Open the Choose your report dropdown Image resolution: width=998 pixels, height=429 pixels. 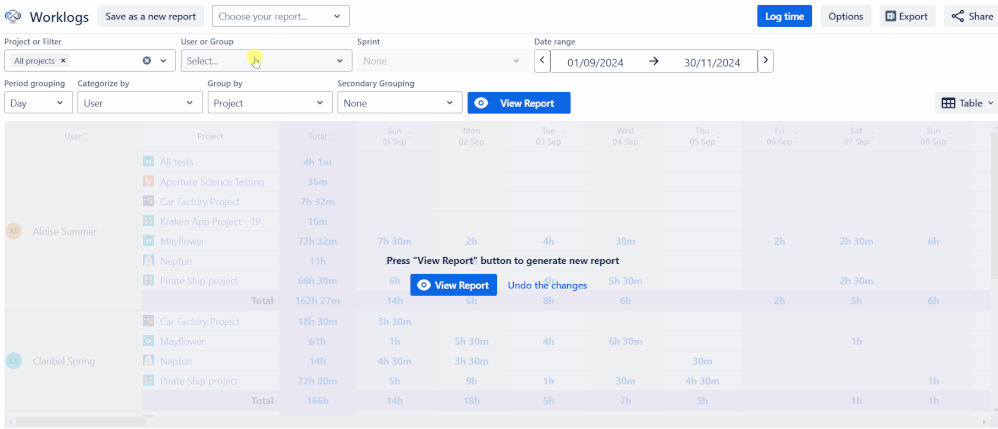tap(281, 17)
